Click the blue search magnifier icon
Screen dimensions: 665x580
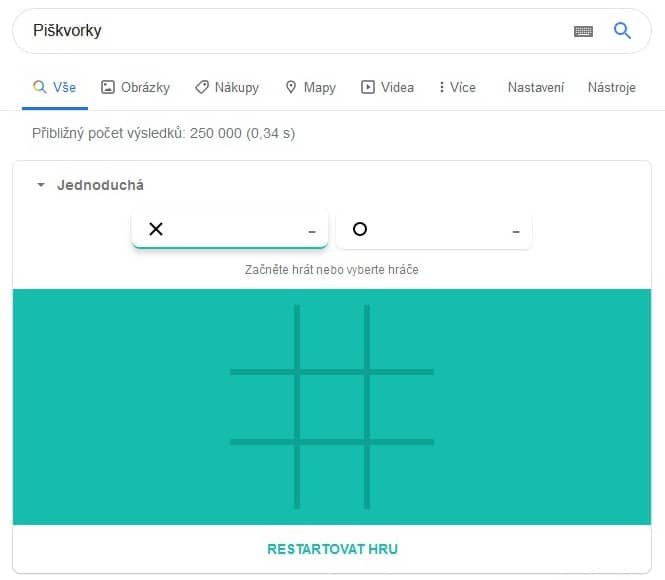pyautogui.click(x=622, y=31)
